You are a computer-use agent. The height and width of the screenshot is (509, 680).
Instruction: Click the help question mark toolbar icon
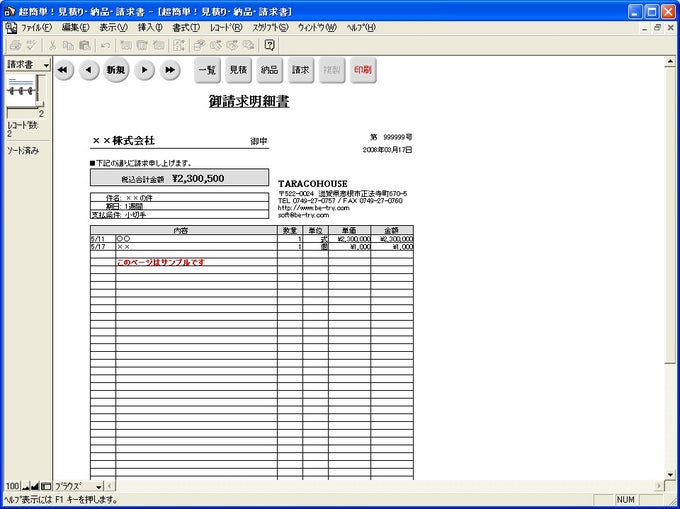point(269,45)
